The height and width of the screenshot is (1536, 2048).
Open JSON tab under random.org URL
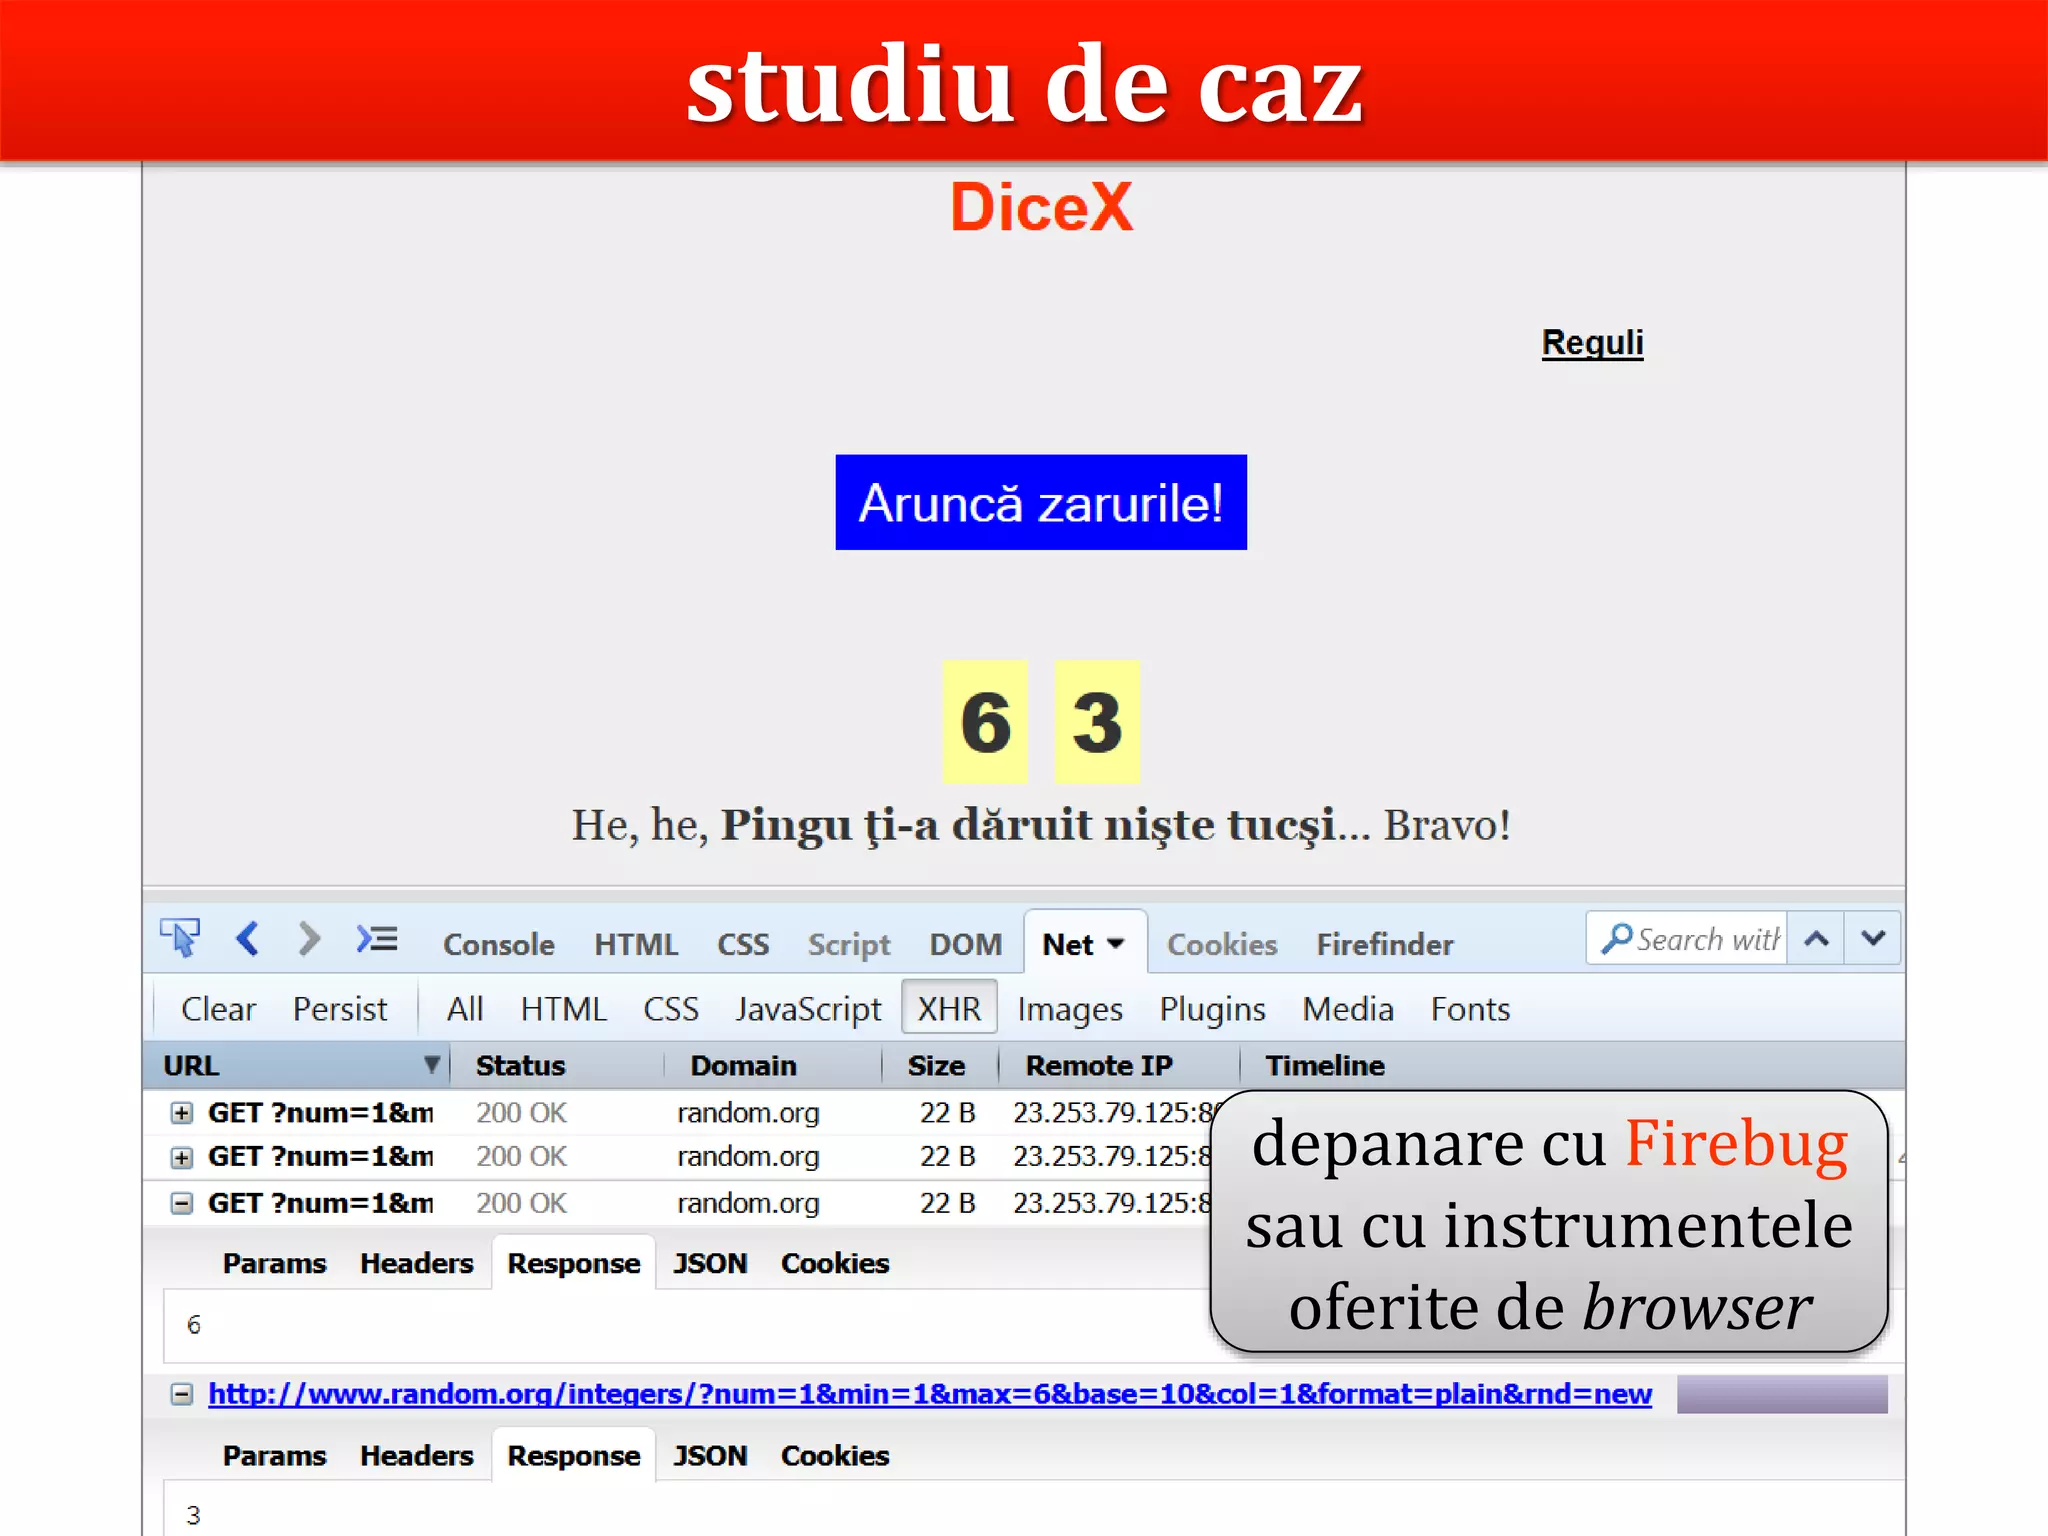tap(710, 1455)
